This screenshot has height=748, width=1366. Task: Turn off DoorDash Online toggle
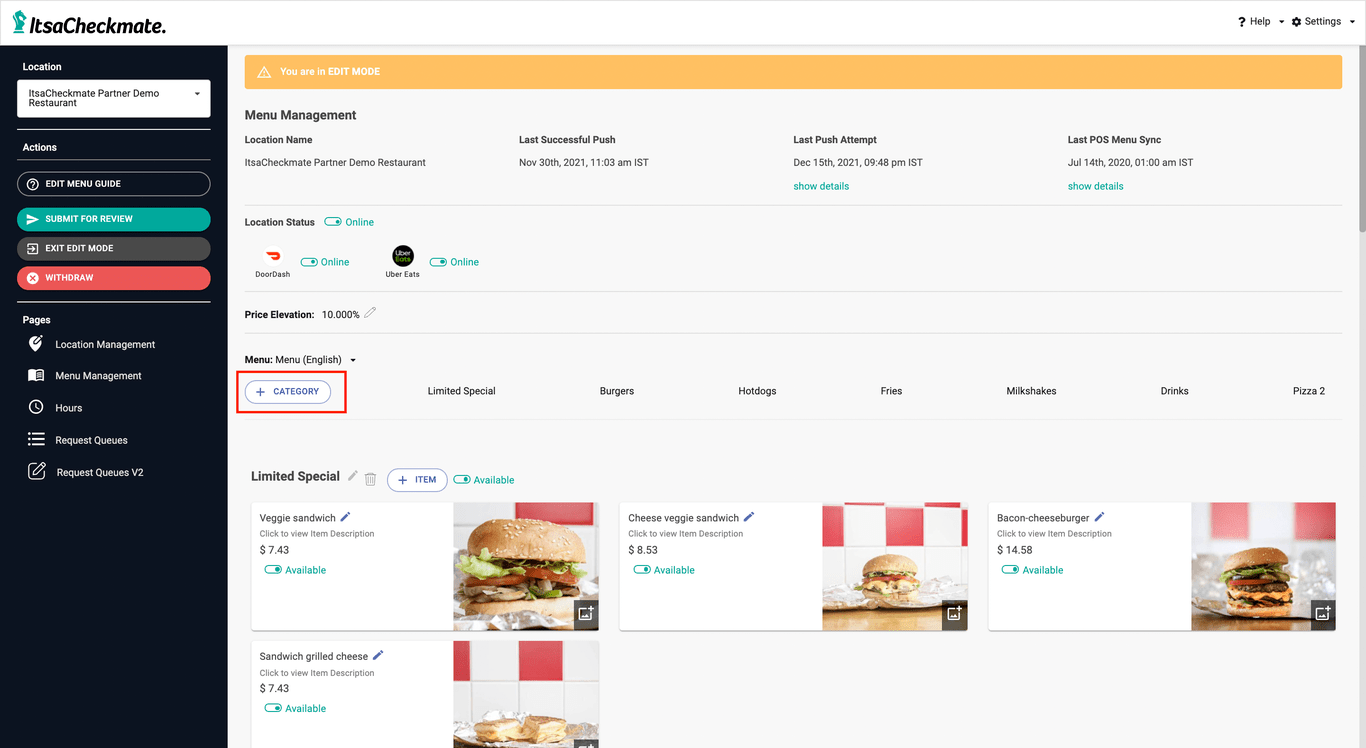click(x=309, y=262)
